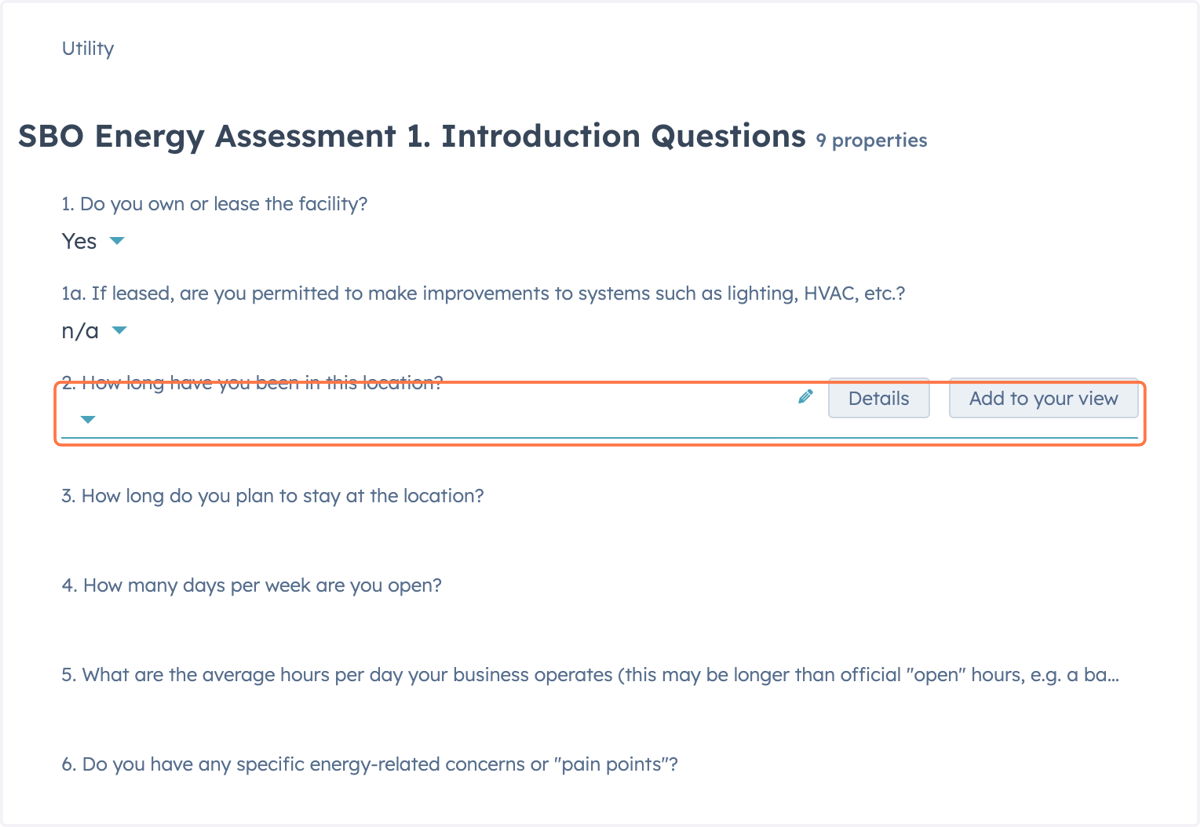
Task: Click the question 4 days per week label
Action: (x=252, y=585)
